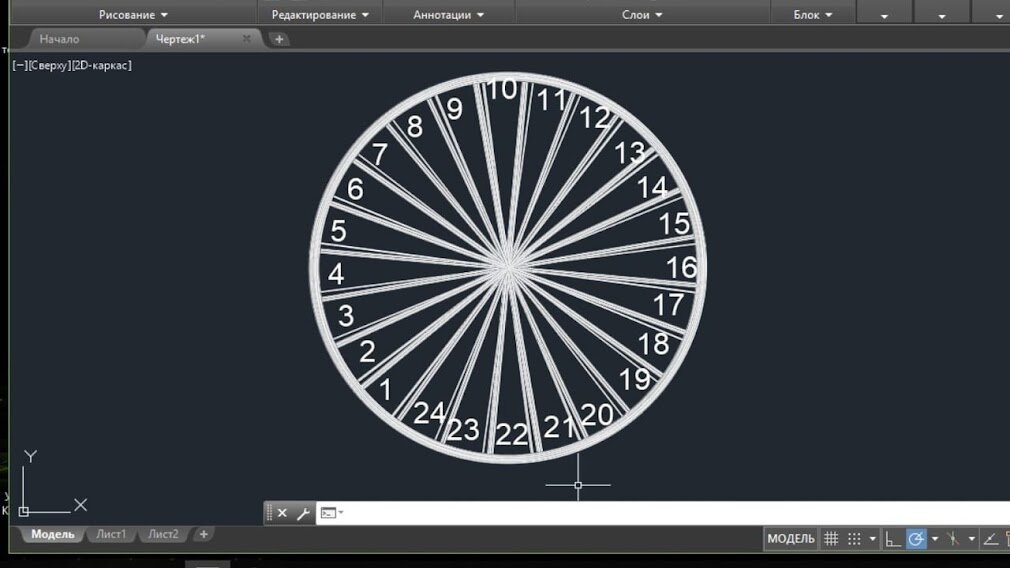Open the isometric drafting plane dropdown arrow
The width and height of the screenshot is (1010, 568).
coord(971,539)
